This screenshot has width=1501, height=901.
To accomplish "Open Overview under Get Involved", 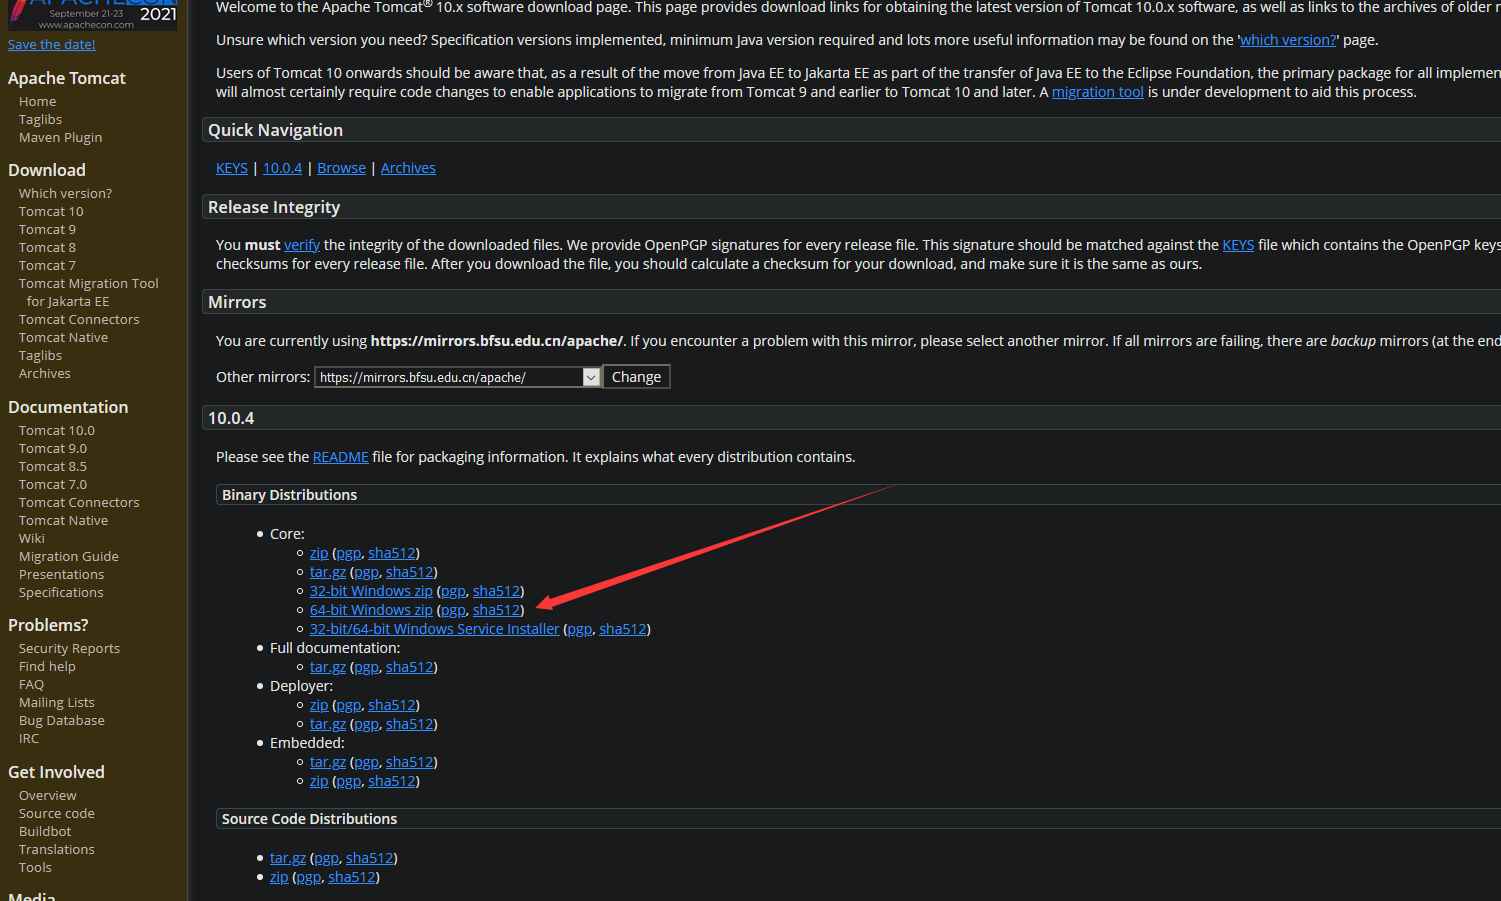I will click(48, 796).
